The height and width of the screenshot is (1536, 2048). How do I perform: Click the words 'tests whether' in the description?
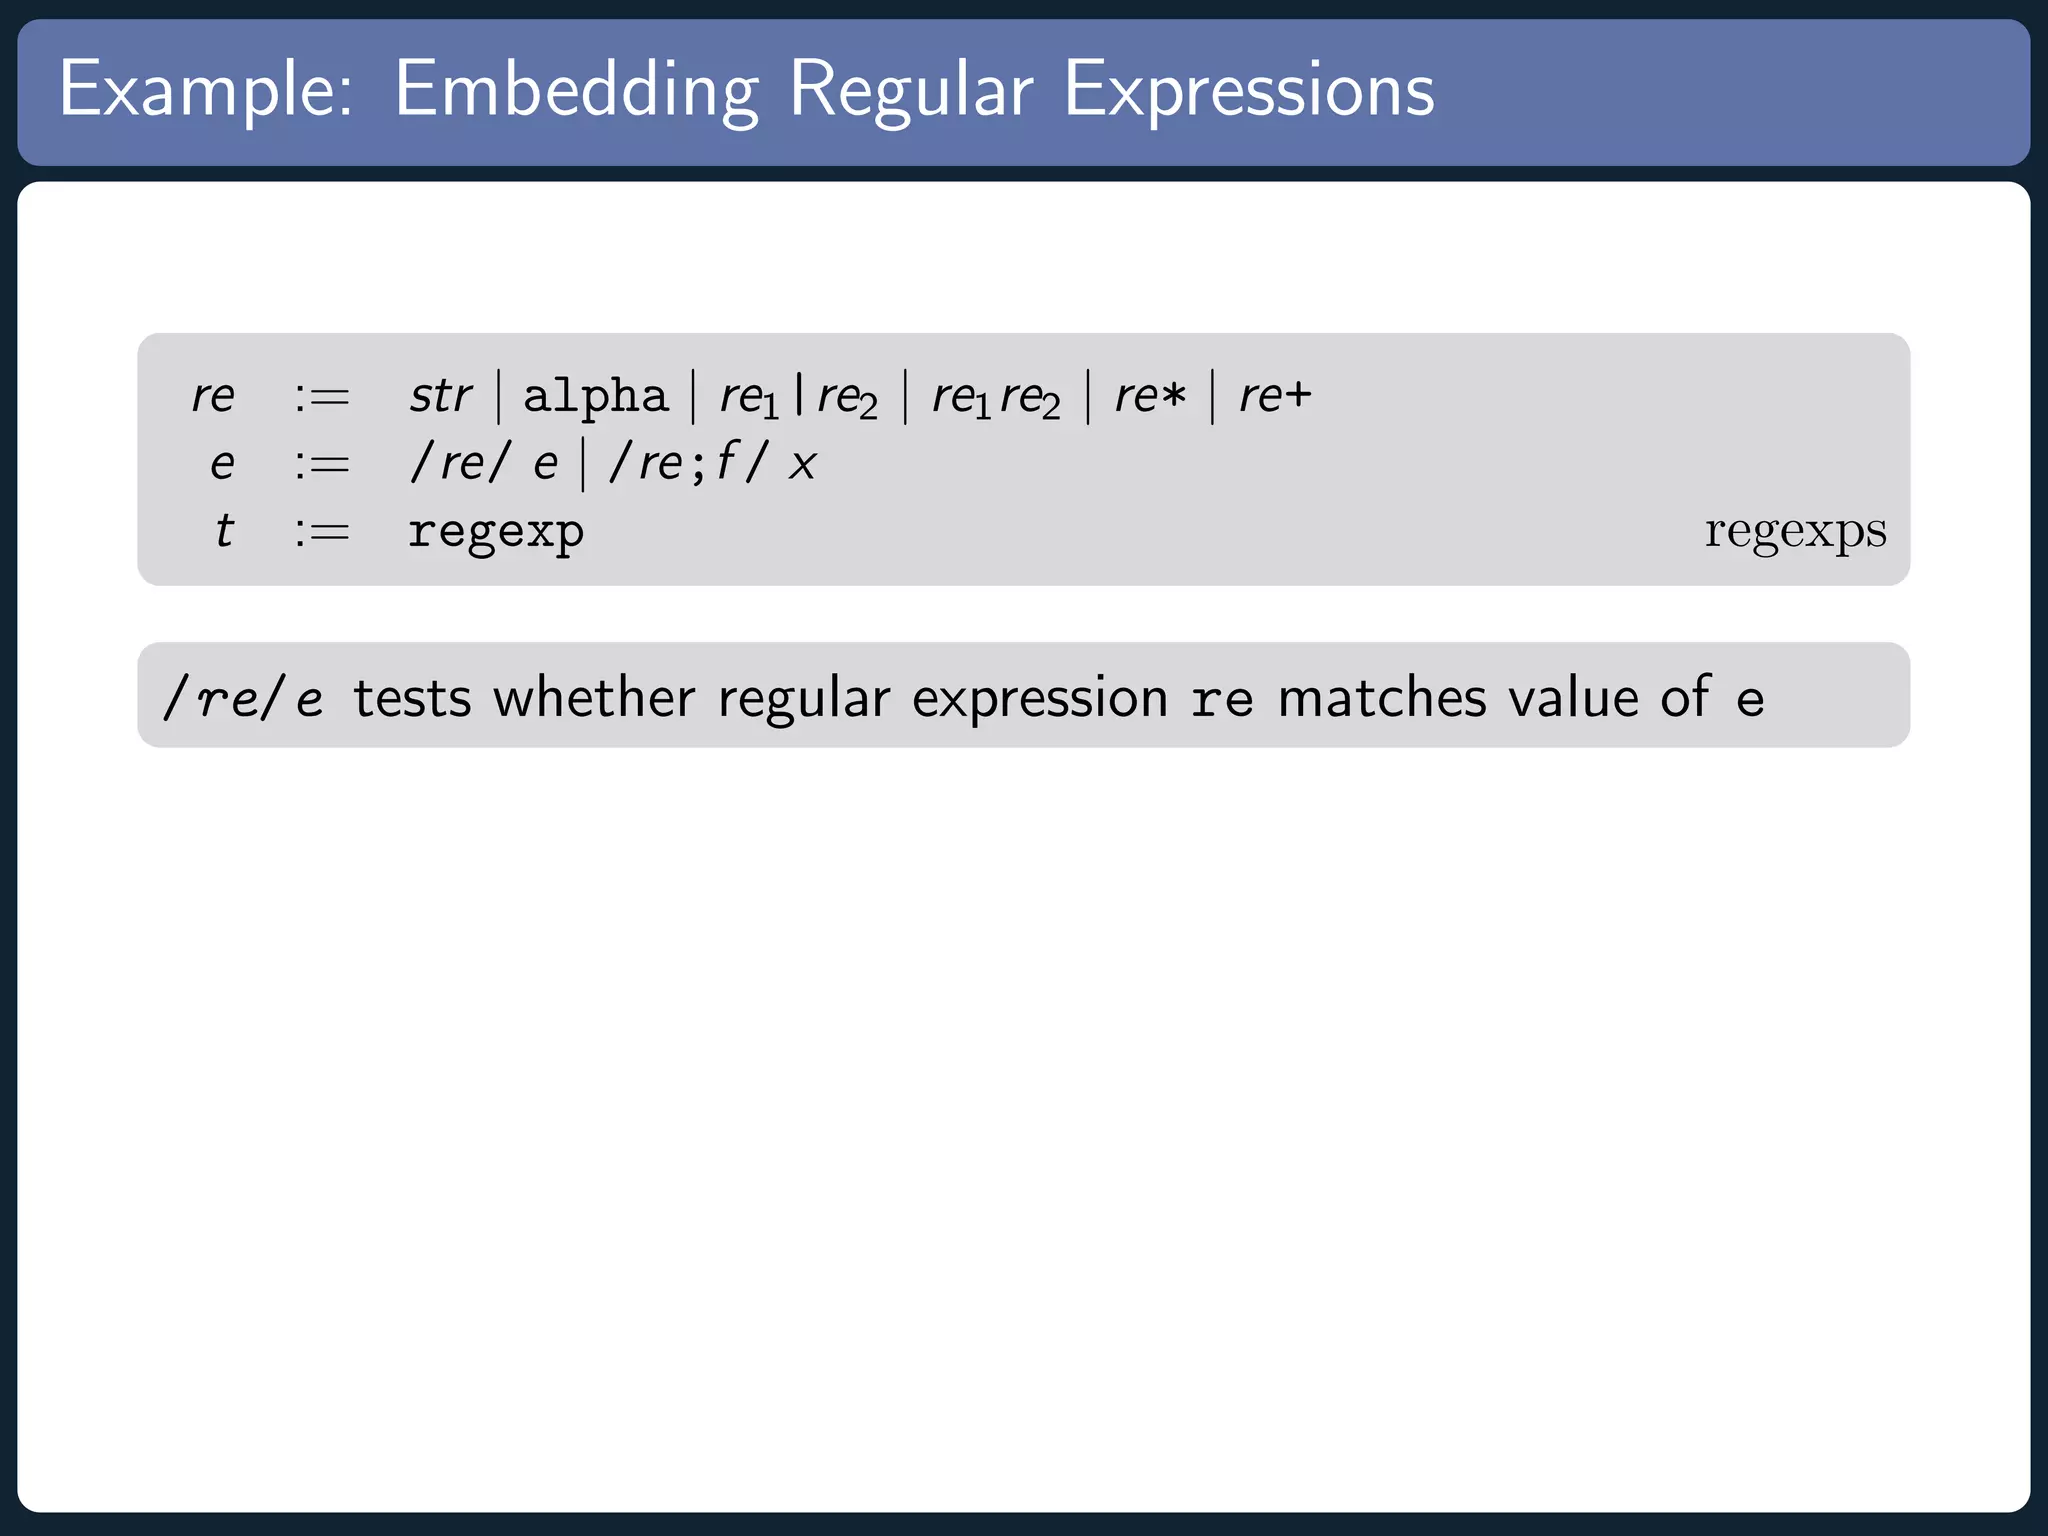(524, 698)
